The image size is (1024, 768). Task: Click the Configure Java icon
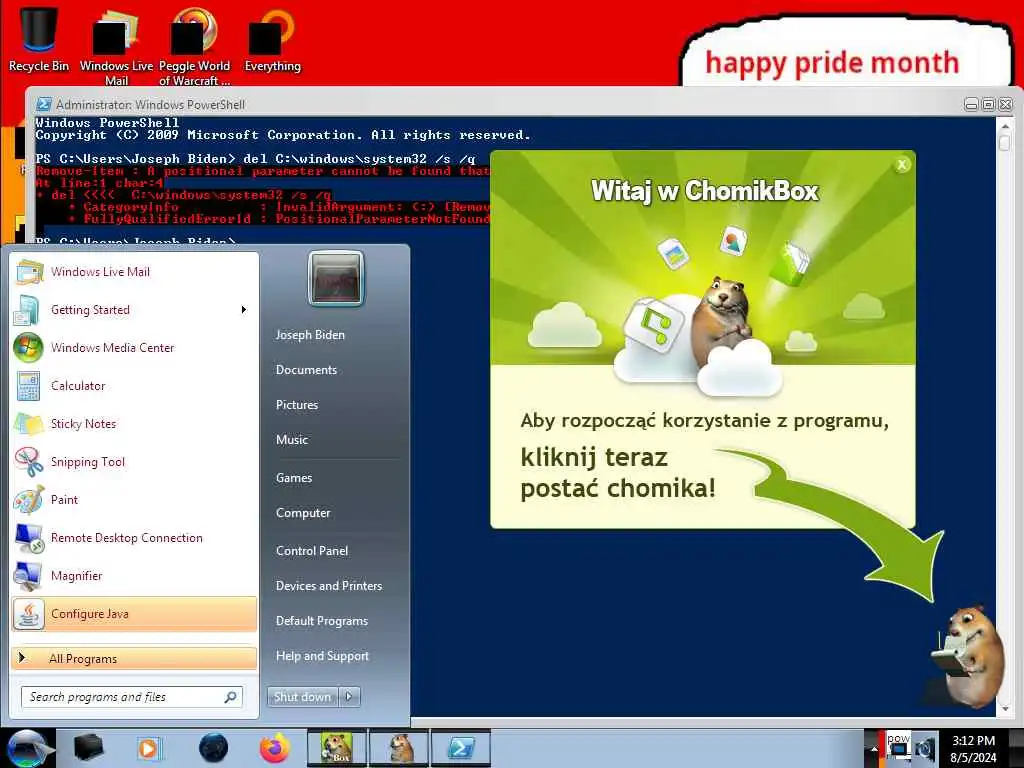click(x=29, y=614)
